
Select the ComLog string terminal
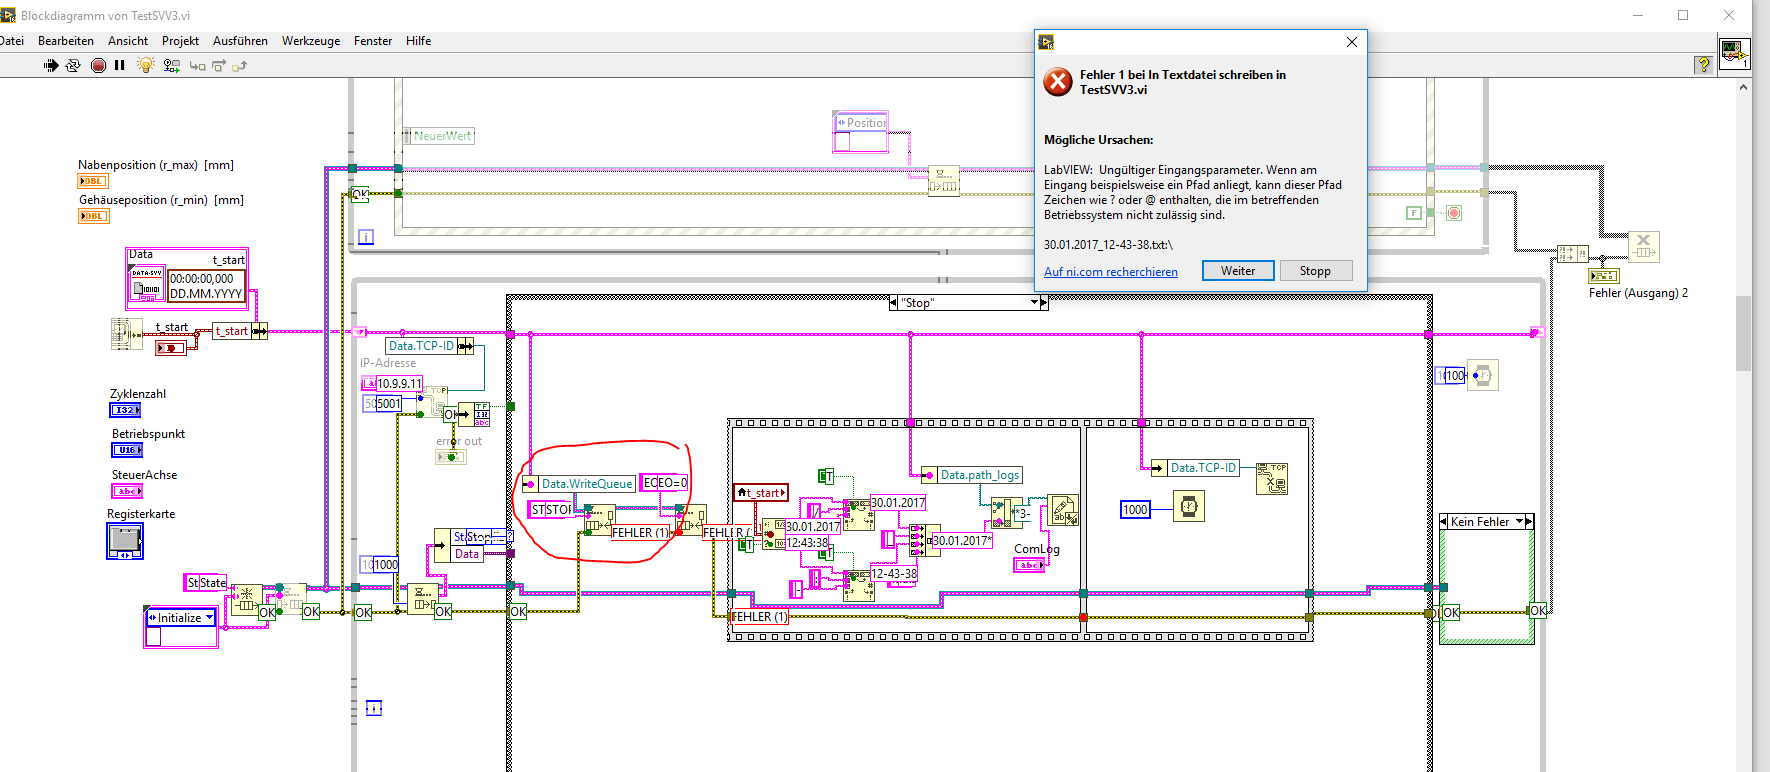pyautogui.click(x=1029, y=565)
